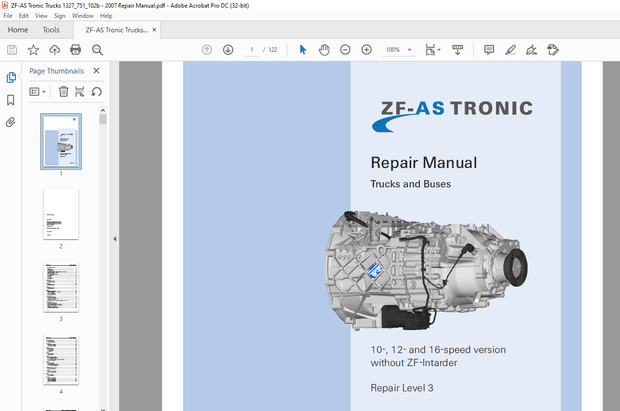Select page 1 thumbnail

61,142
